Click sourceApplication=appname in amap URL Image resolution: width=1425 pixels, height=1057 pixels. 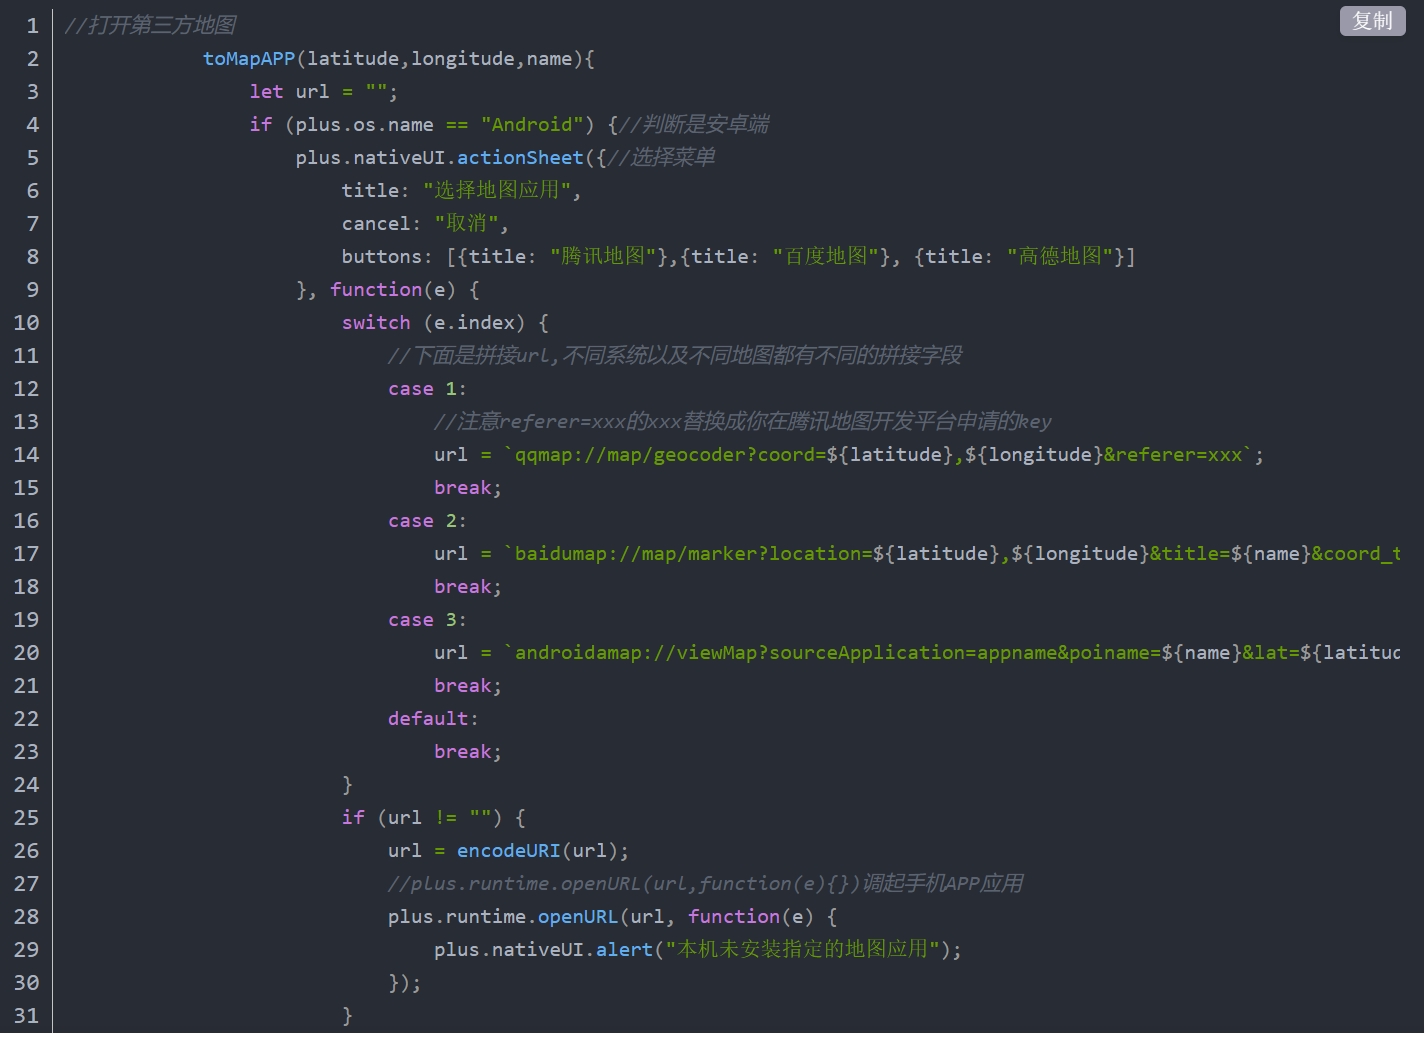[x=913, y=652]
